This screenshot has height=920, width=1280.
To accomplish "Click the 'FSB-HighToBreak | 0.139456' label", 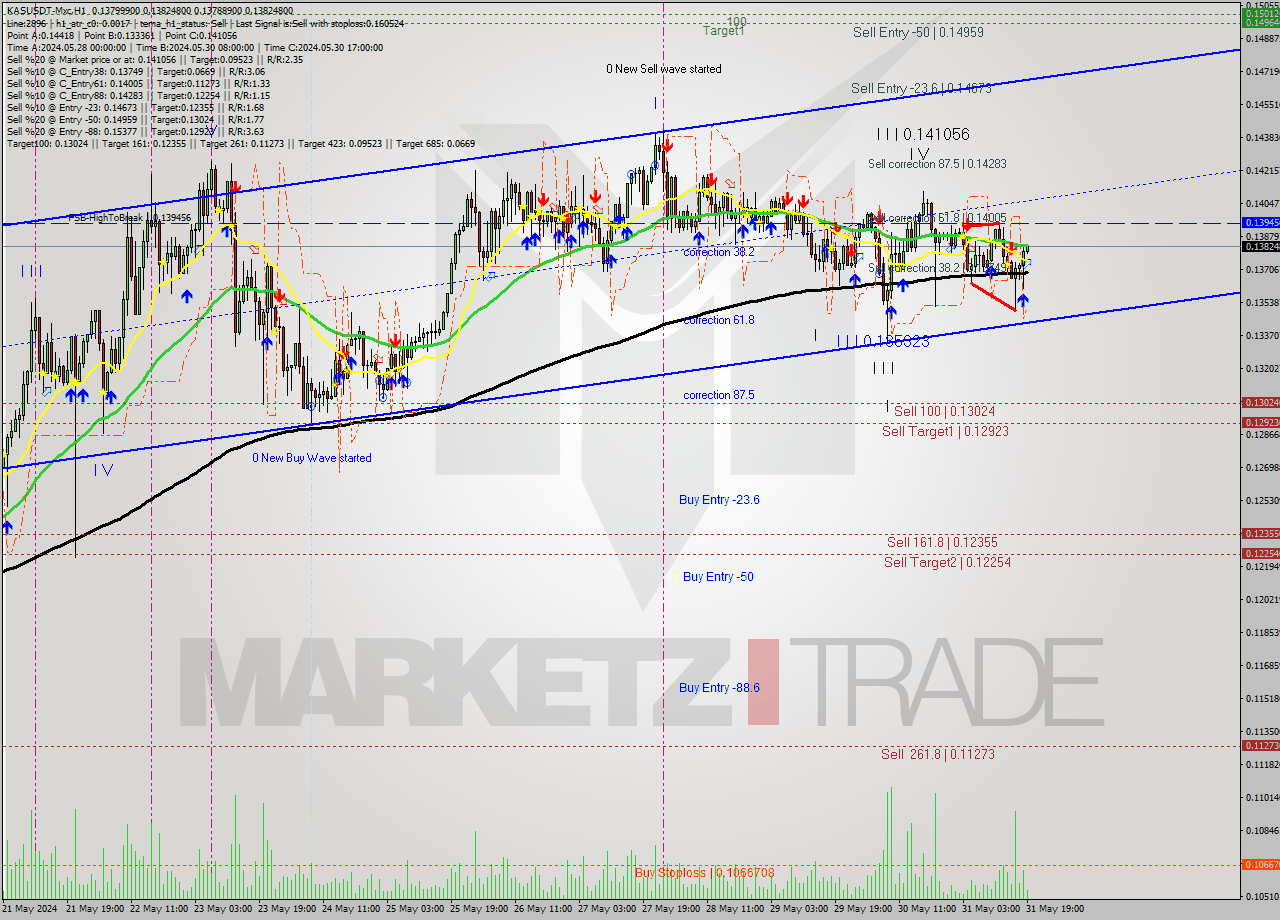I will coord(130,217).
